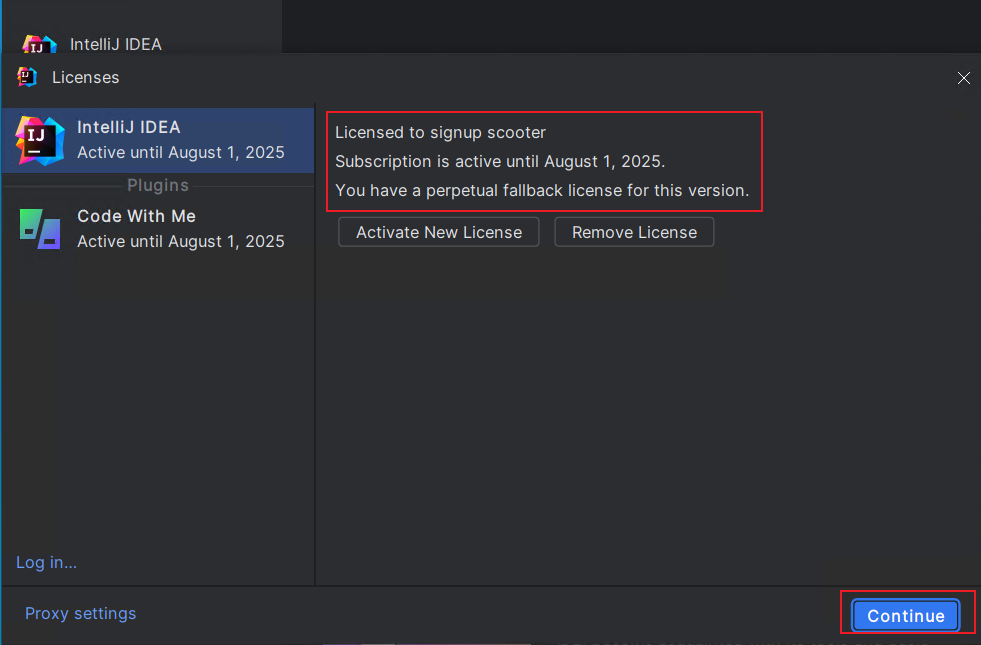Click the Continue button
Screen dimensions: 981x645
(905, 616)
